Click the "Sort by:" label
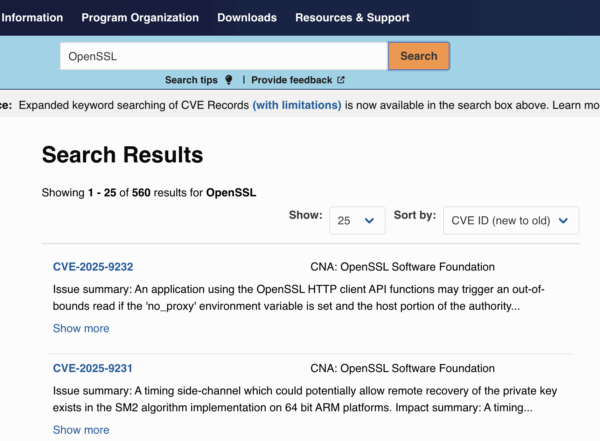 (415, 215)
